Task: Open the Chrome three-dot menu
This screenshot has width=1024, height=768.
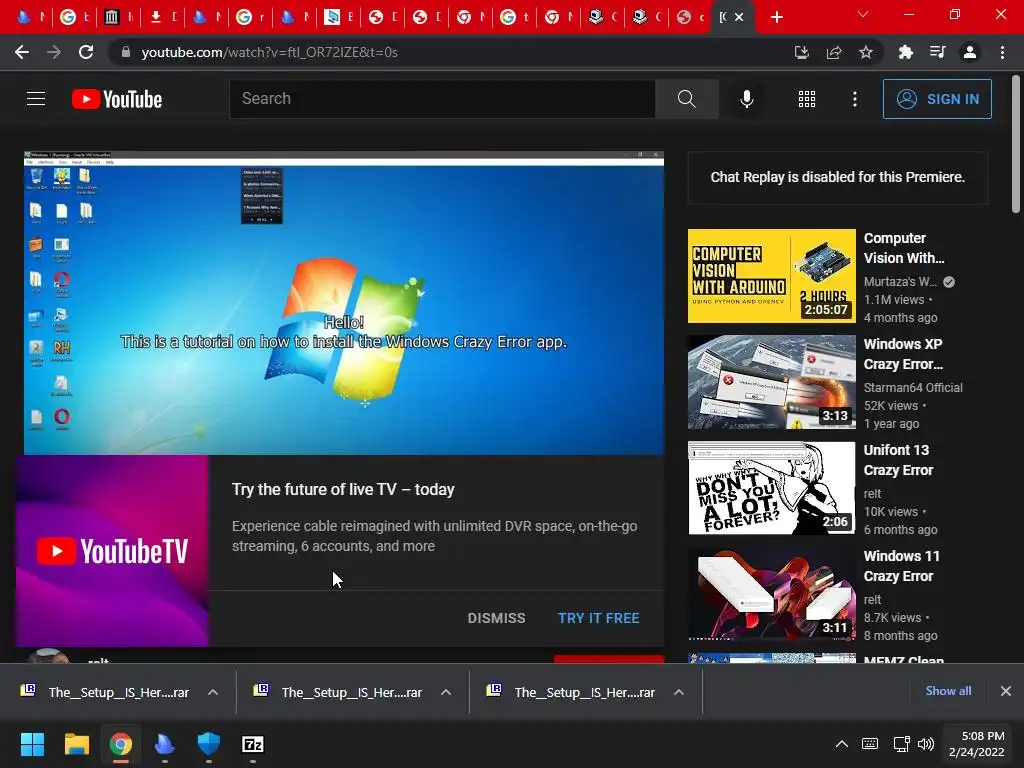Action: click(1002, 52)
